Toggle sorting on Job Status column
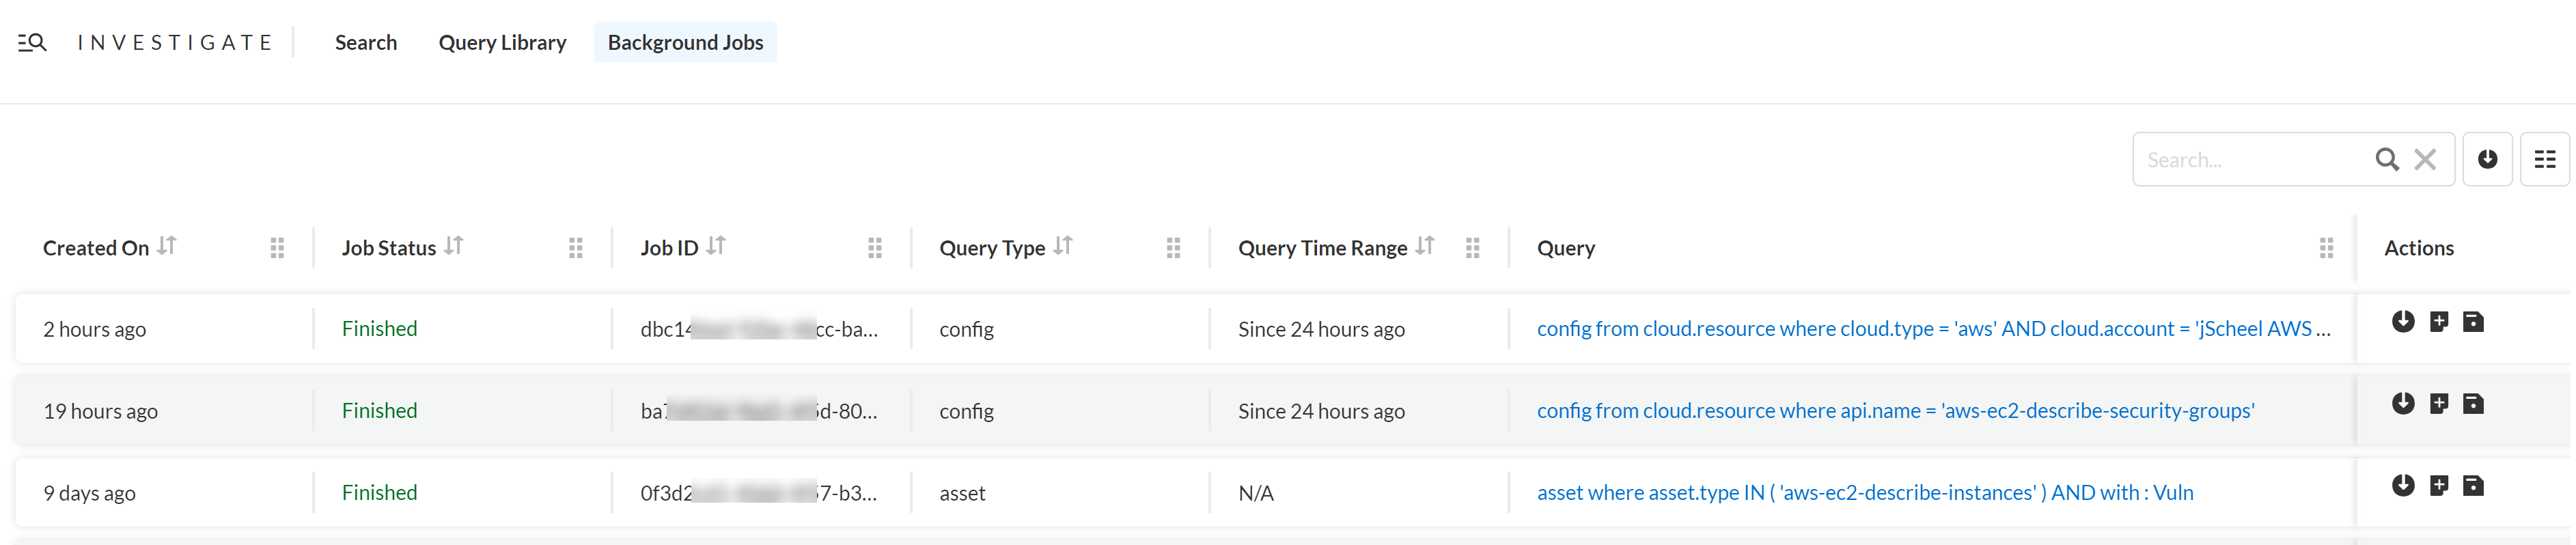 [454, 246]
